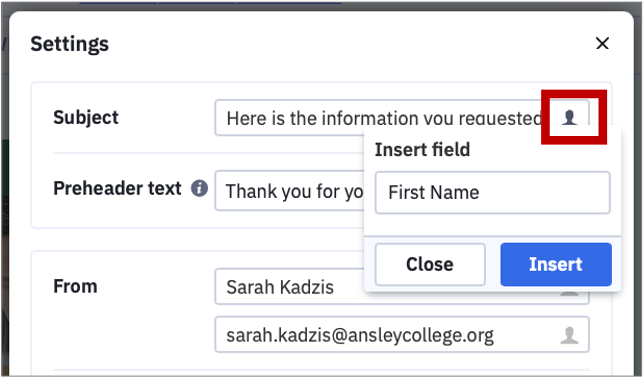Screen dimensions: 643x379
Task: Click the From label
Action: point(75,286)
